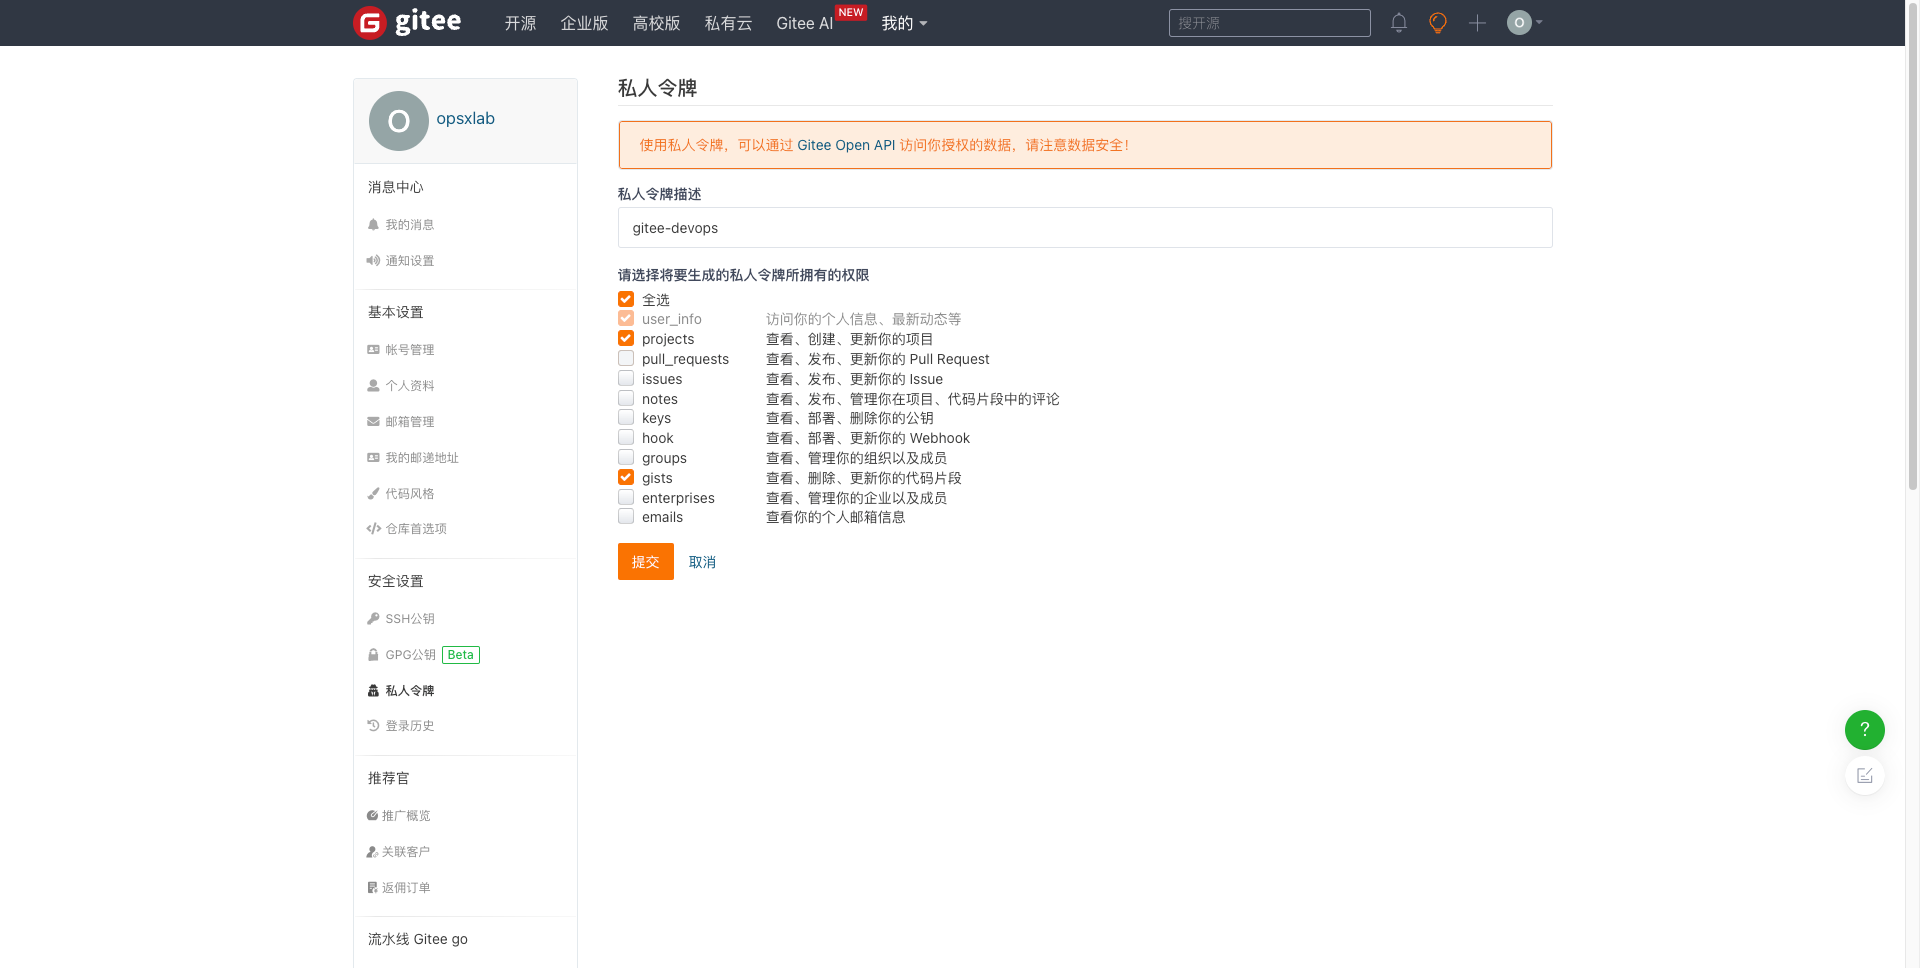
Task: Click envelope icon beside 邮箱管理
Action: coord(373,422)
